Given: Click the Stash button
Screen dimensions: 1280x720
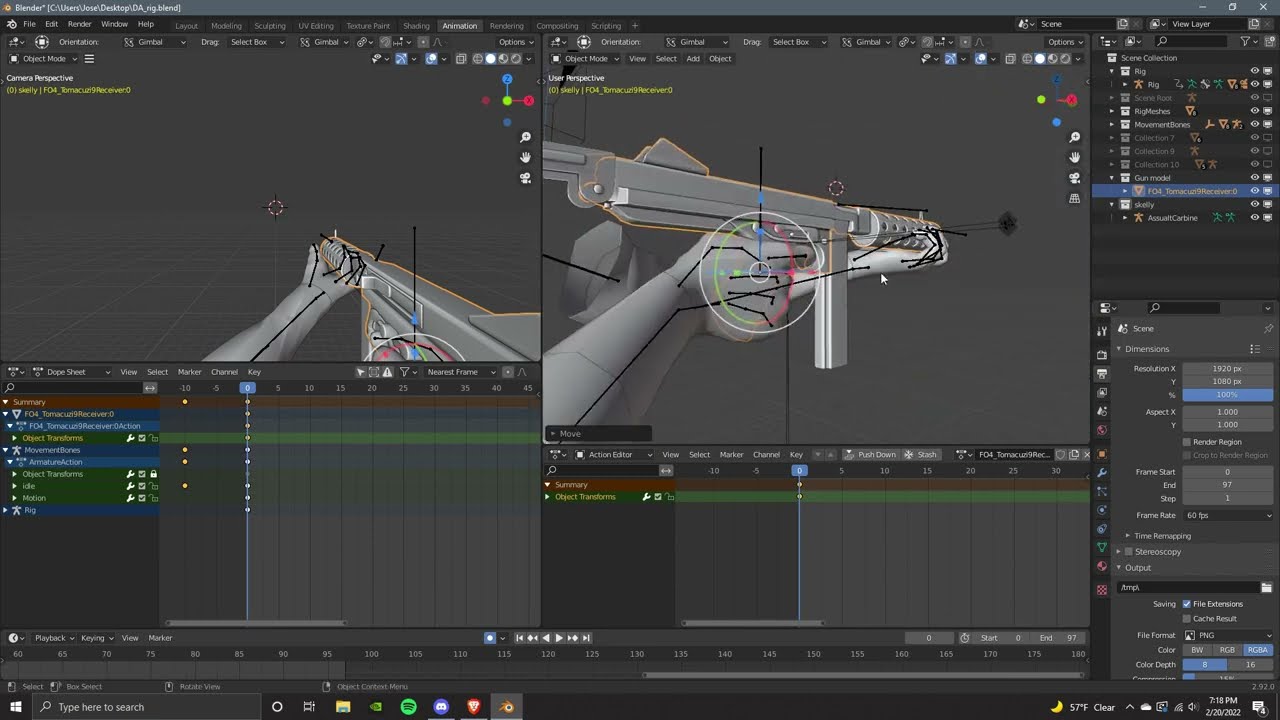Looking at the screenshot, I should pyautogui.click(x=921, y=455).
